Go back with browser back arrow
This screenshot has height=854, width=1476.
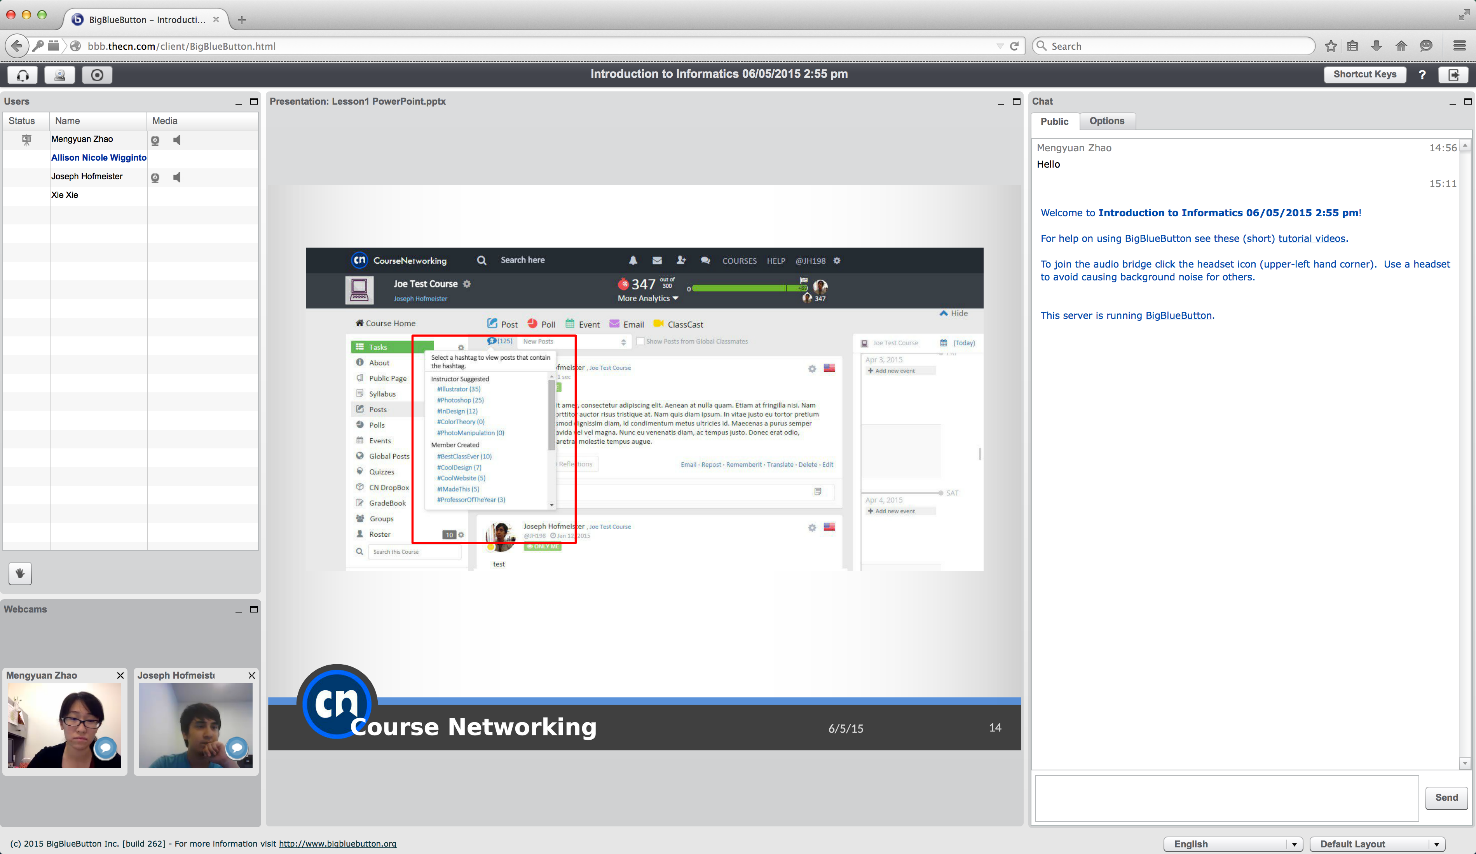(x=16, y=46)
